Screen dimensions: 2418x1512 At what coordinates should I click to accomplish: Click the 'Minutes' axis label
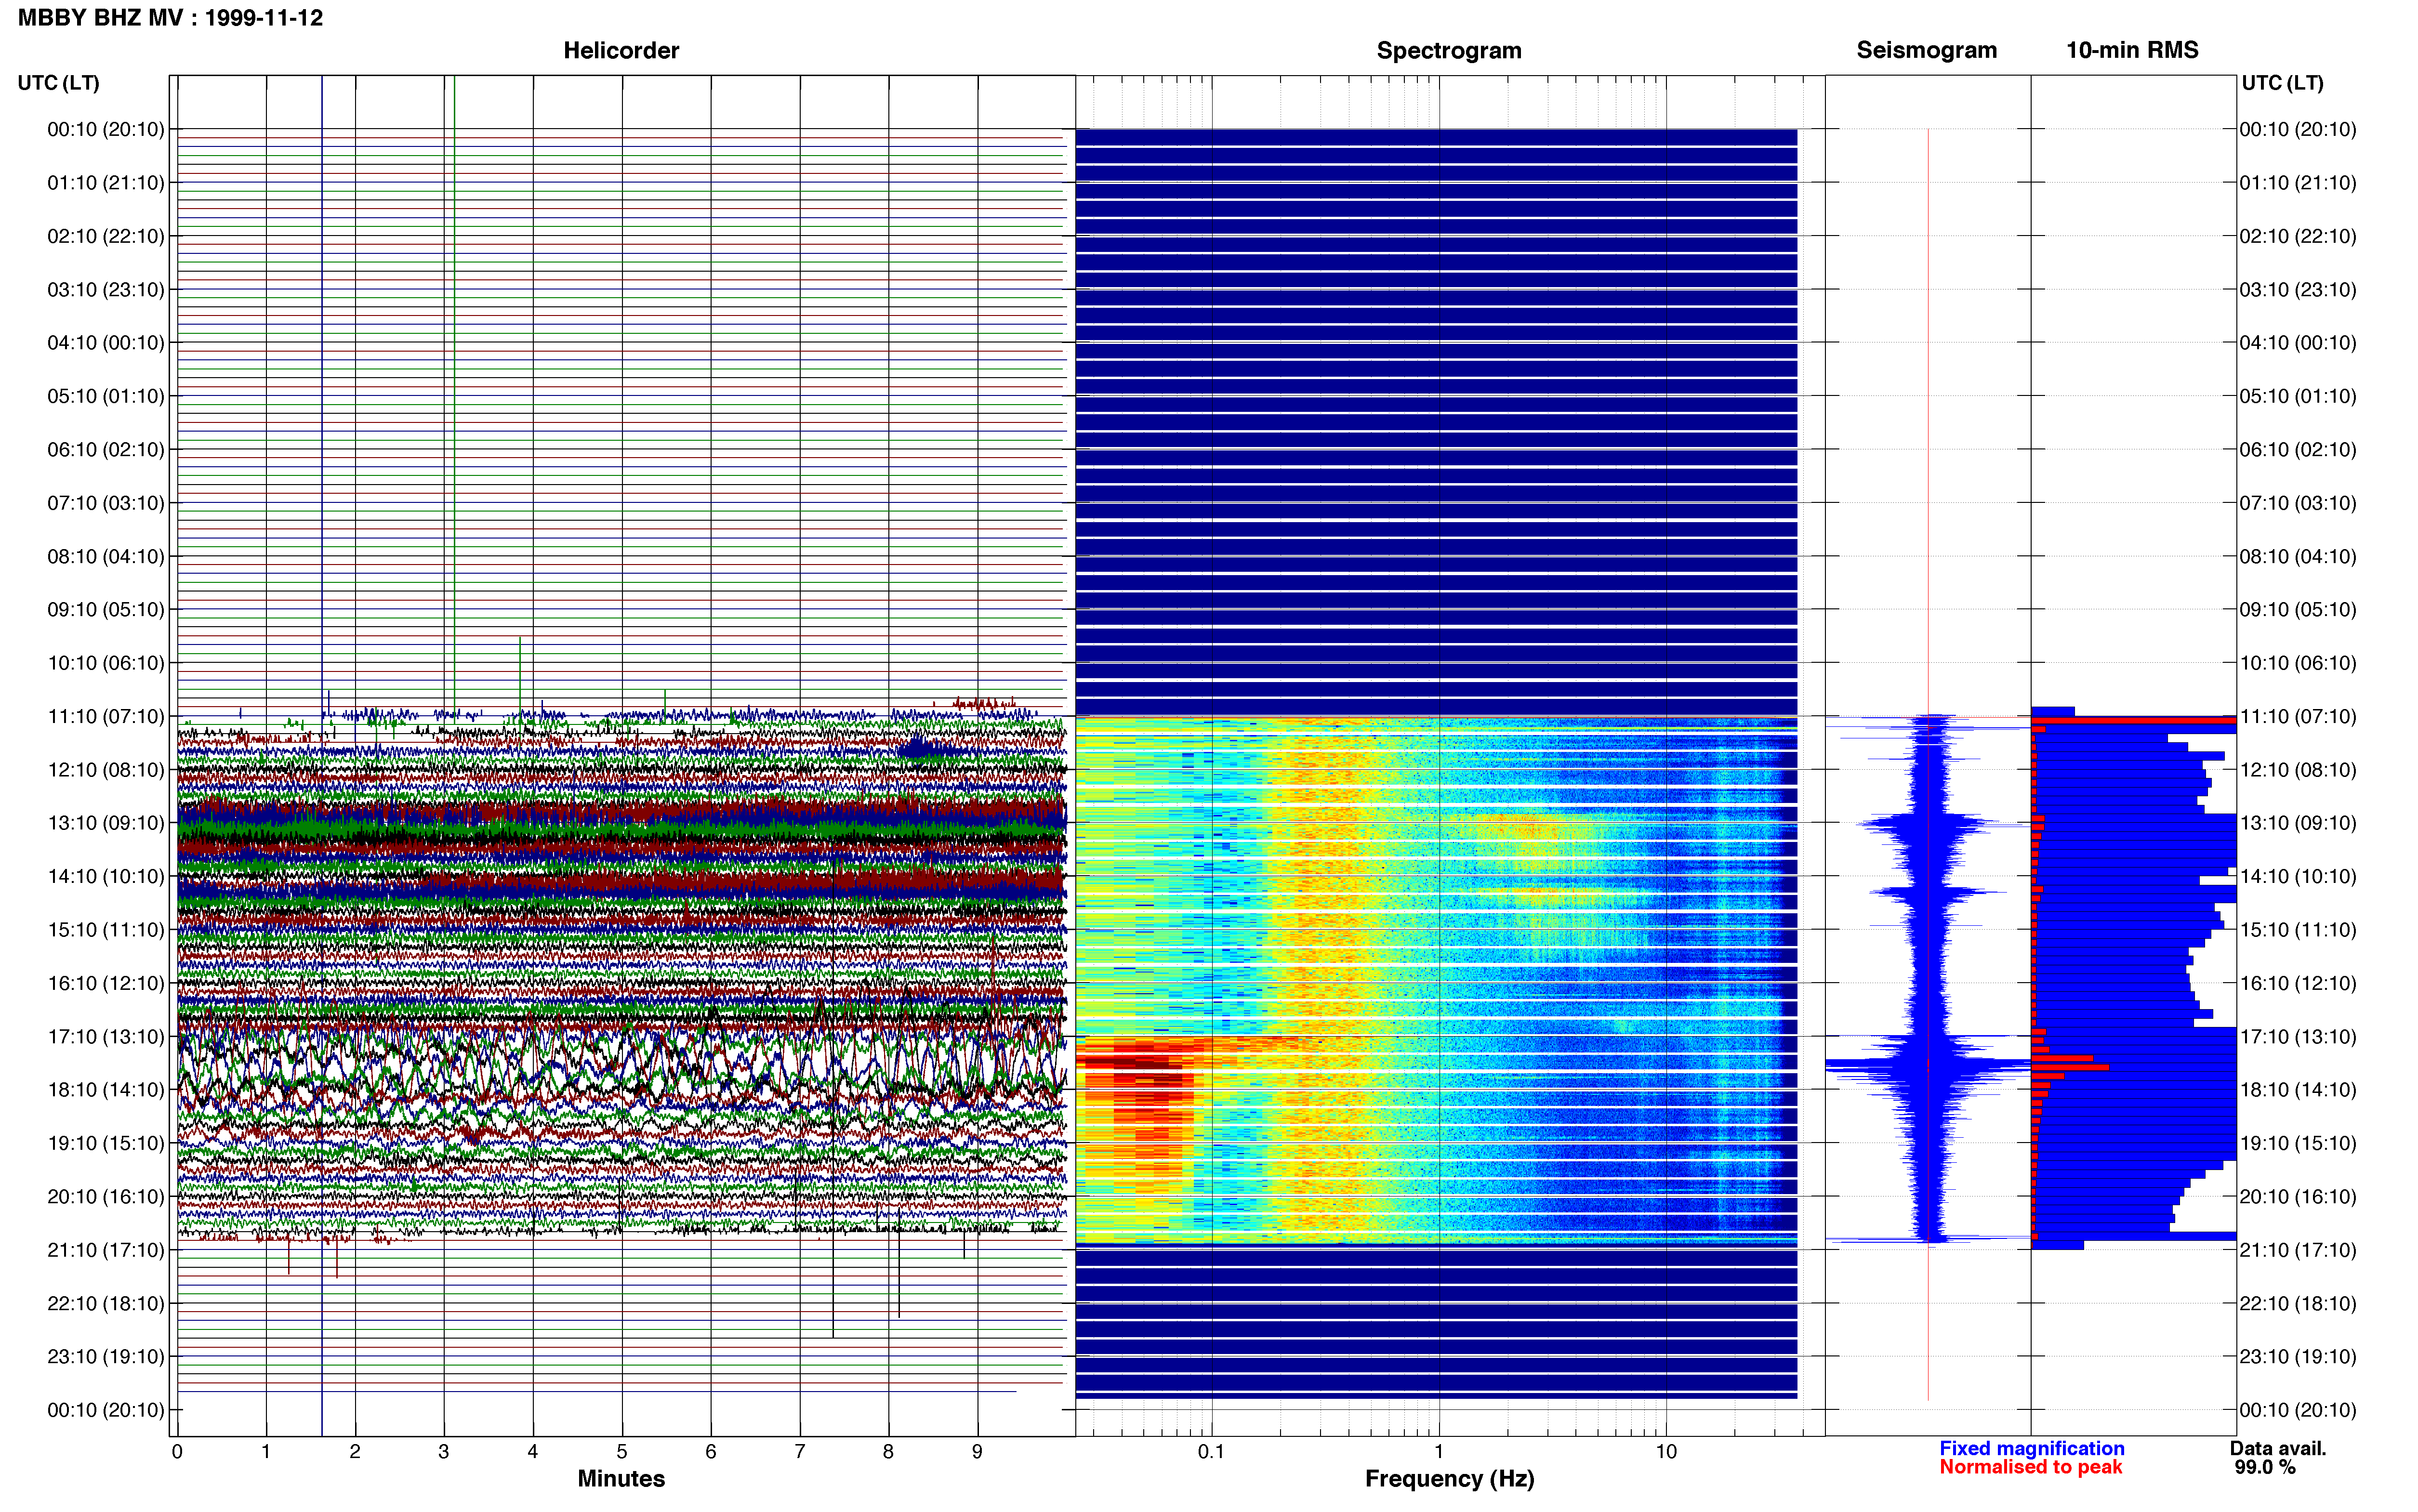621,1478
